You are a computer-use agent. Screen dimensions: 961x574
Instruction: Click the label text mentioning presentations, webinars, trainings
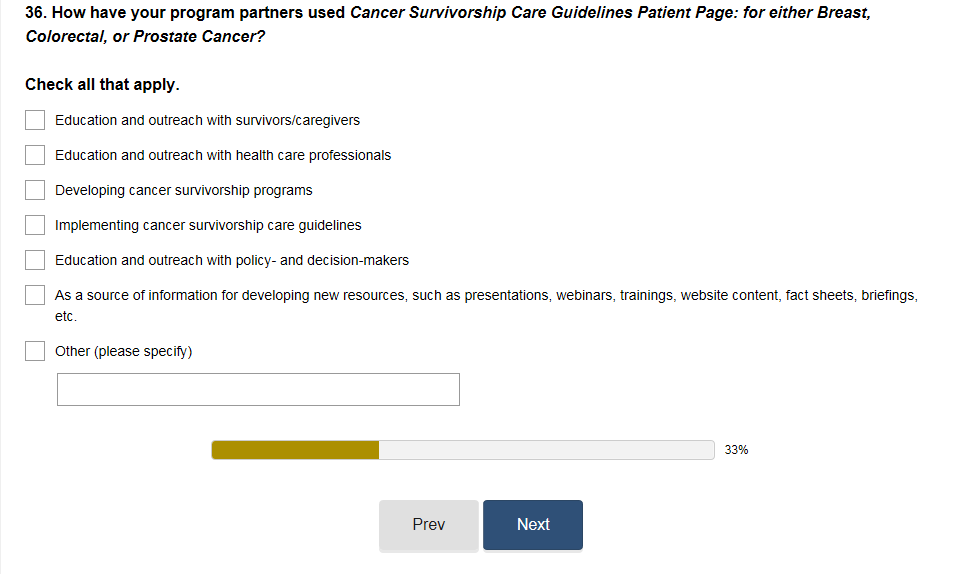point(486,296)
